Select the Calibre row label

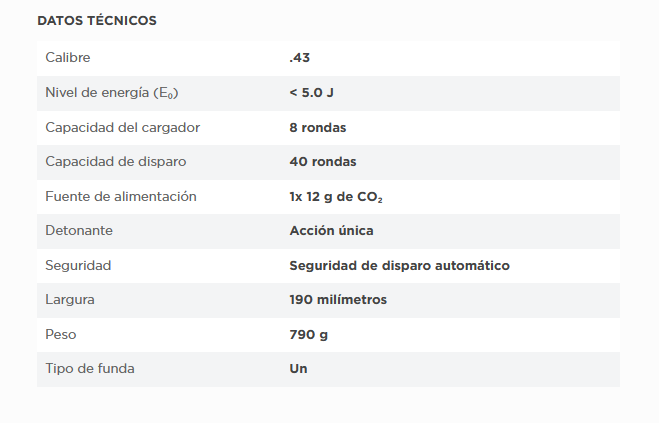pyautogui.click(x=67, y=58)
